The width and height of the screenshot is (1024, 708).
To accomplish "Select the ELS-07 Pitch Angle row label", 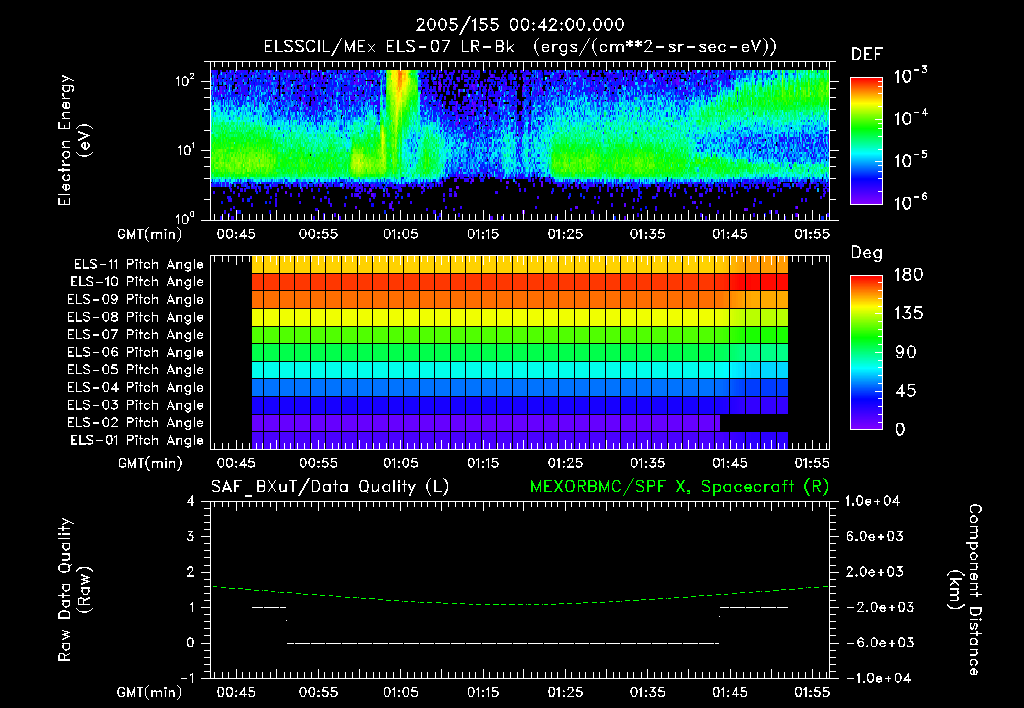I will 135,334.
